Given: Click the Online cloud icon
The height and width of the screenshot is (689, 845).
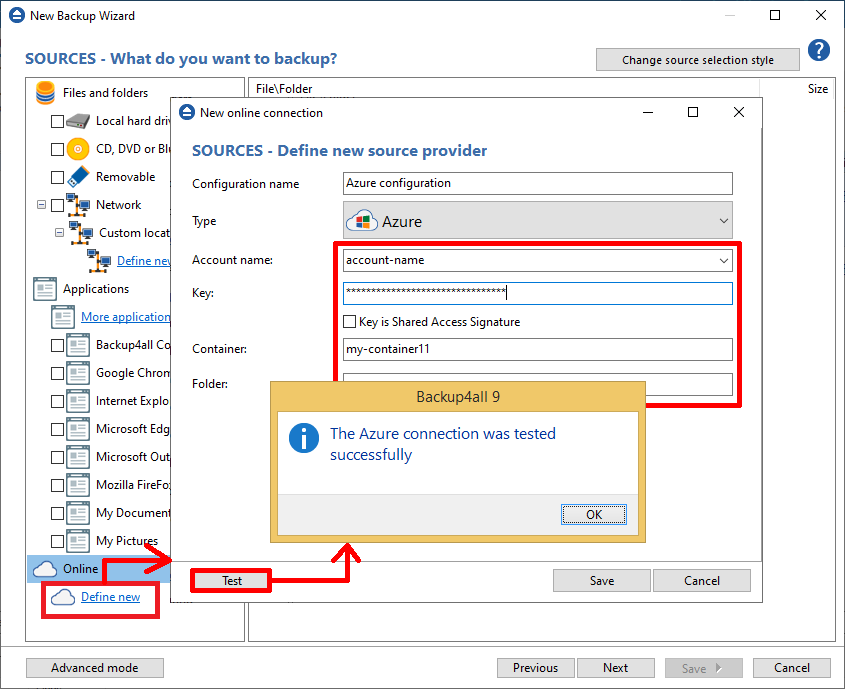Looking at the screenshot, I should pos(45,569).
